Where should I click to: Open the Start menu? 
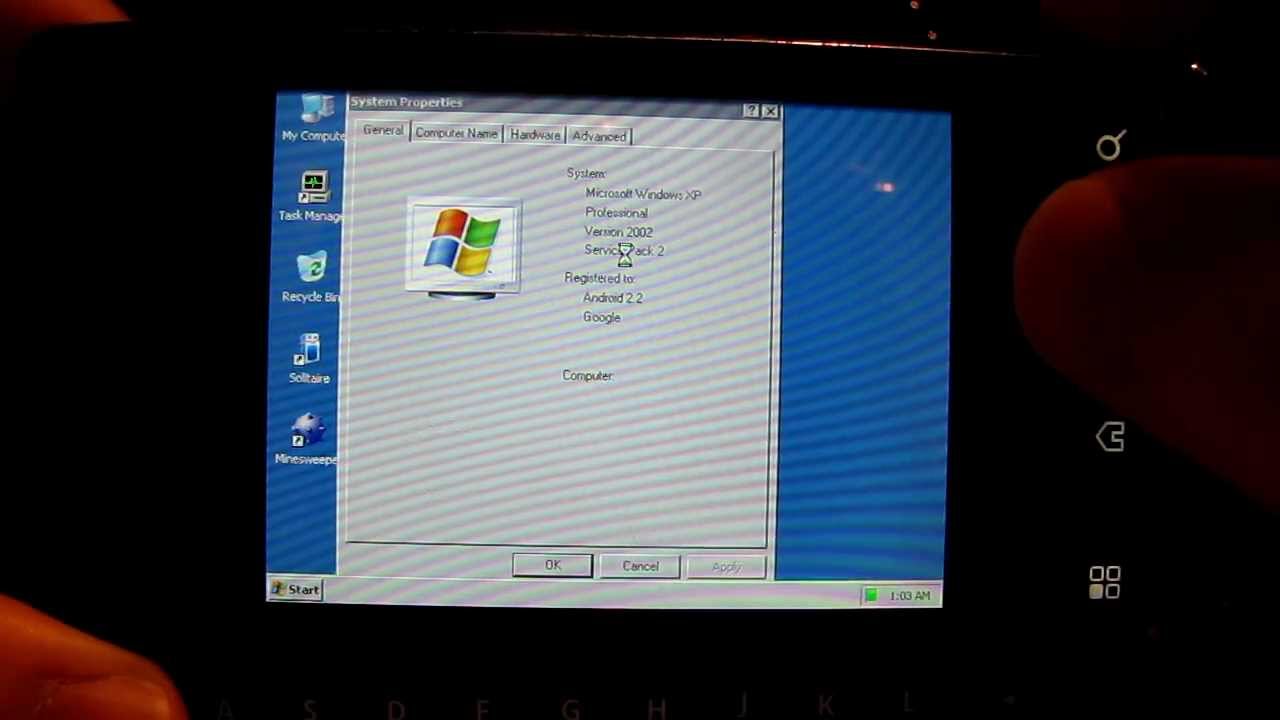pos(296,590)
